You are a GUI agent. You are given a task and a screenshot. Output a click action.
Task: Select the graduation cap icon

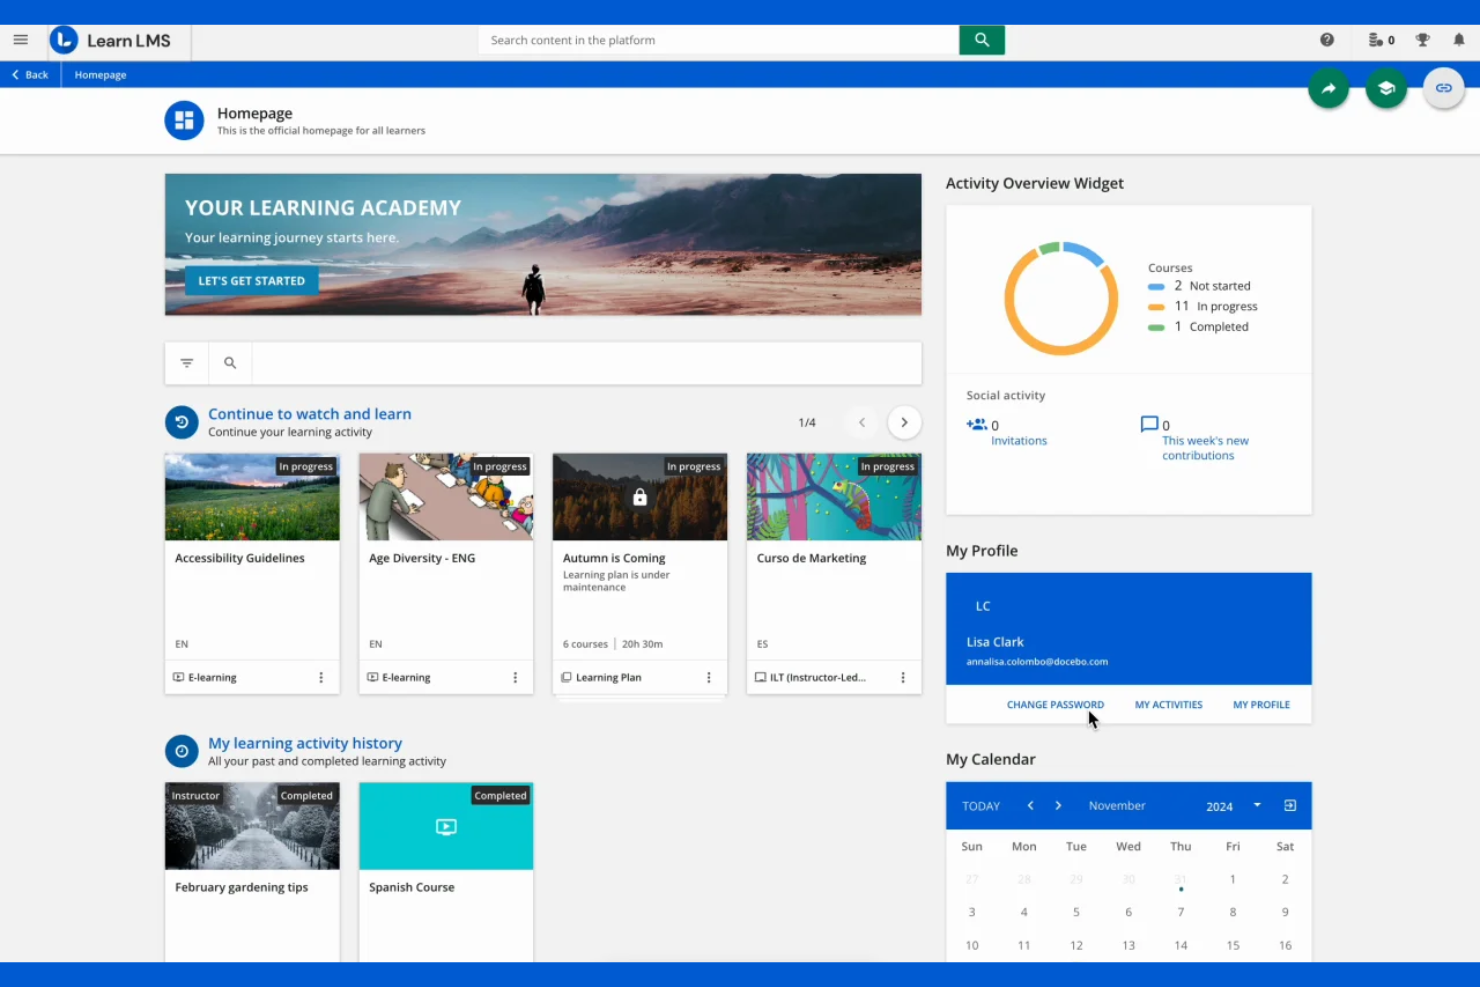pyautogui.click(x=1386, y=88)
